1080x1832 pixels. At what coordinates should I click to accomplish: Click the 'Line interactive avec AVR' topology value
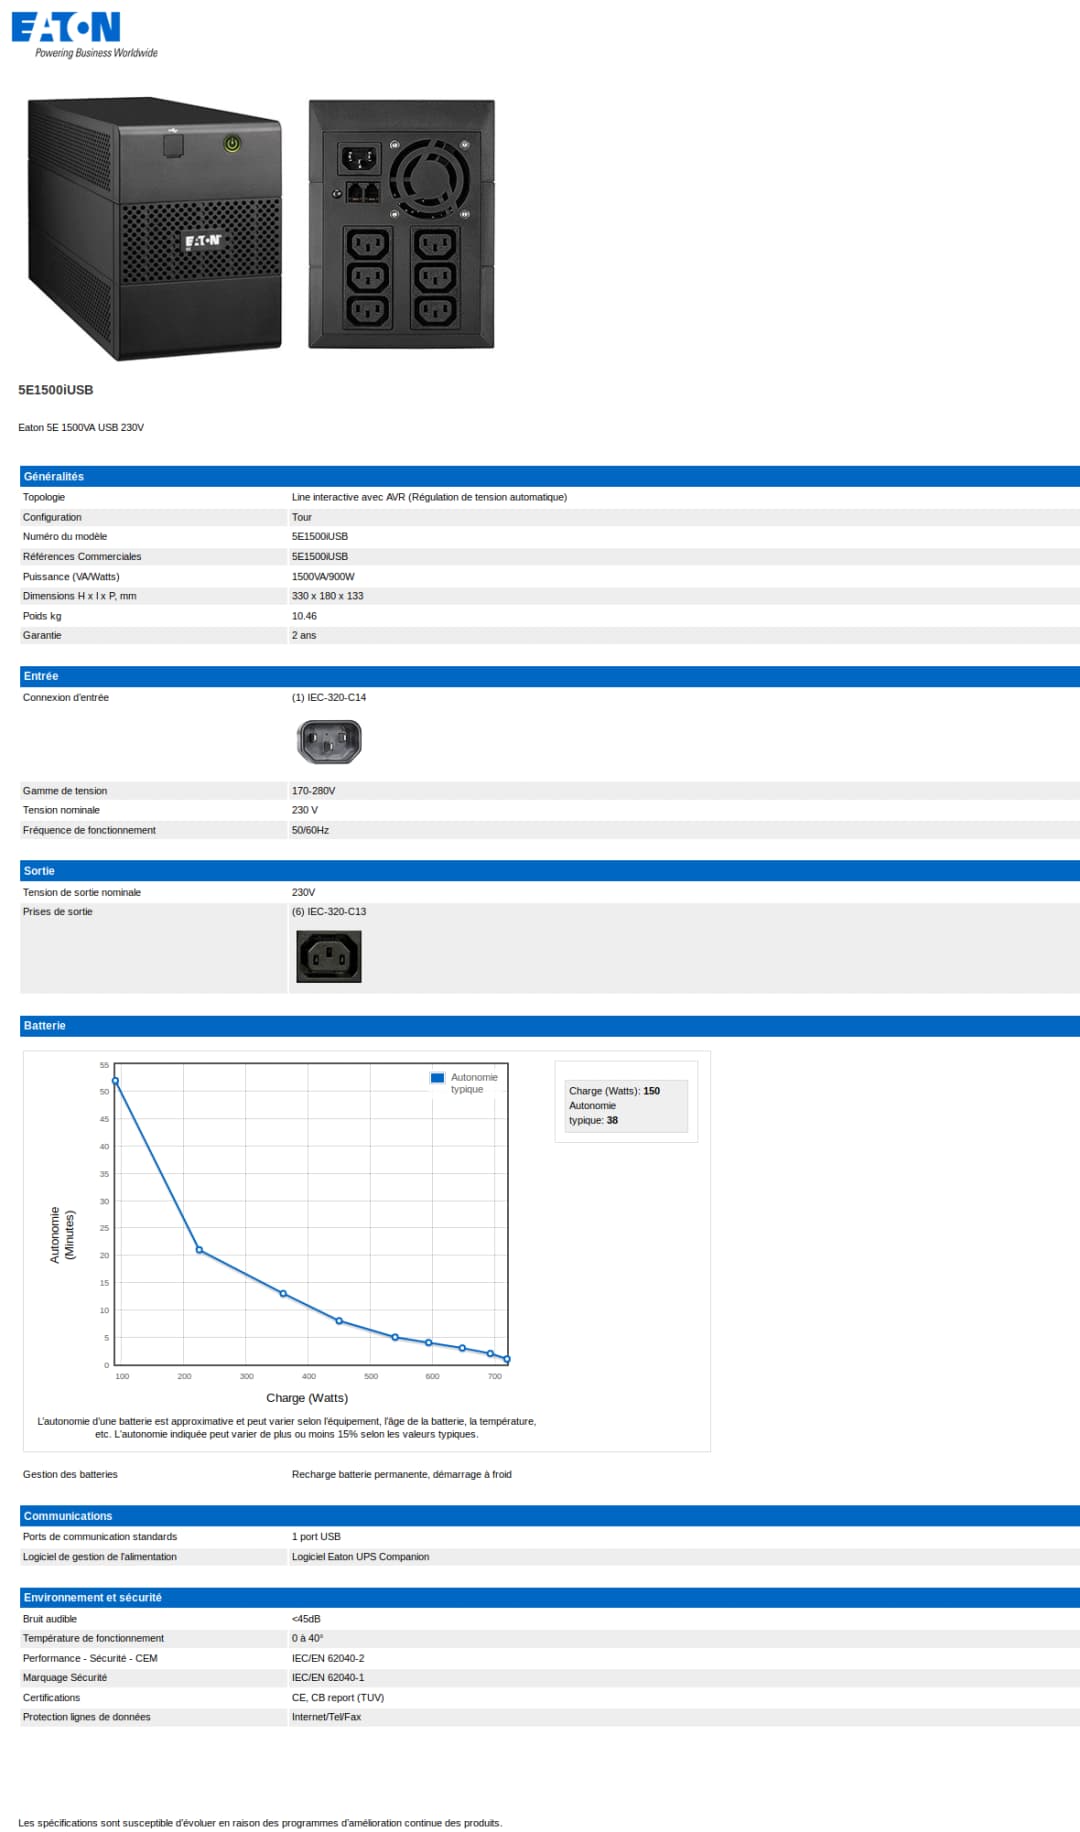pos(429,497)
